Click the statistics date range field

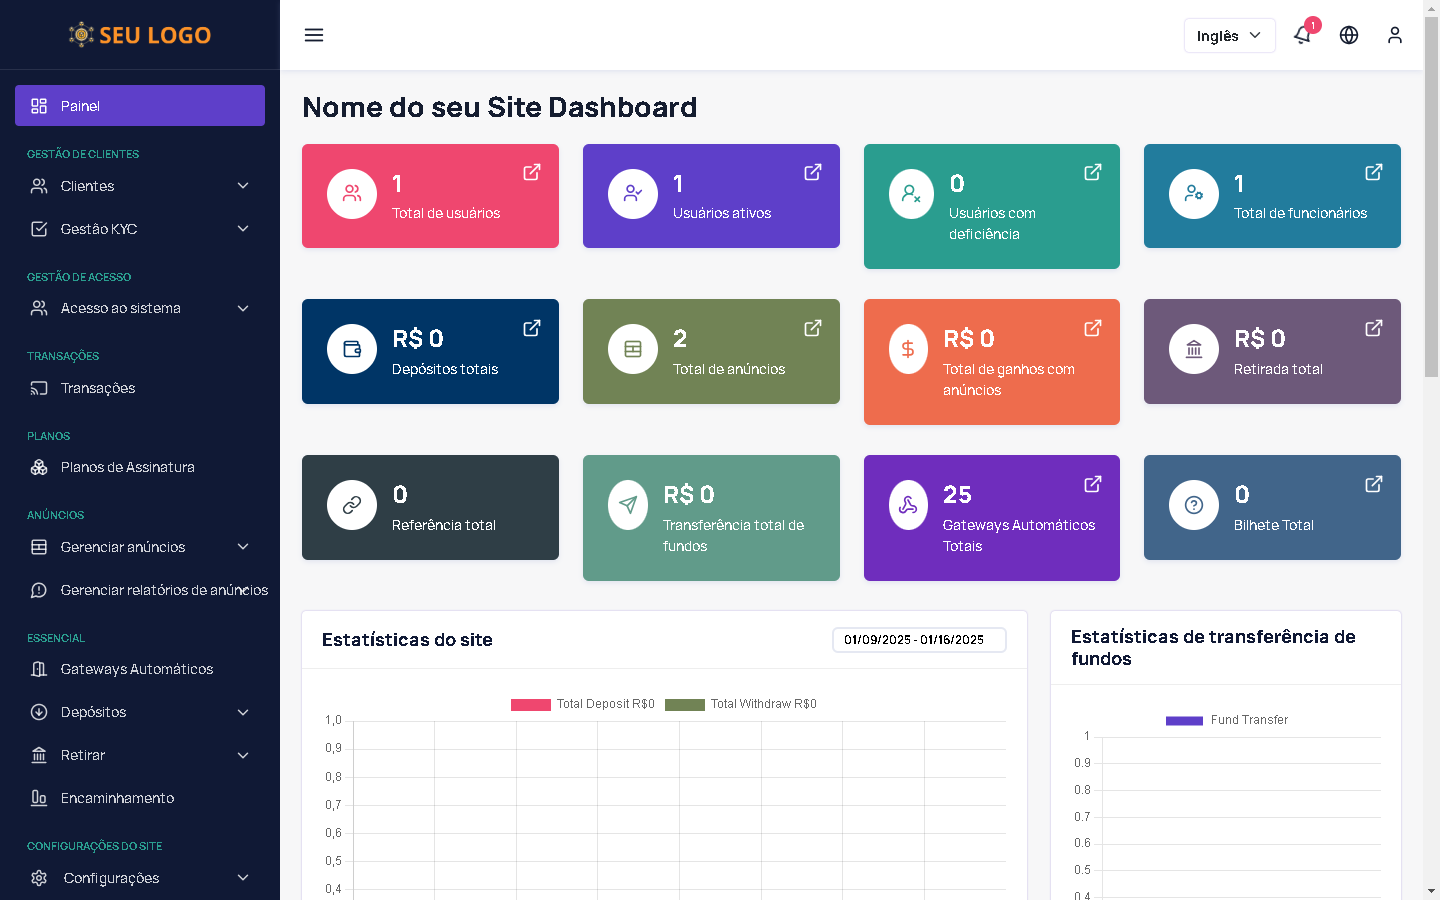918,640
